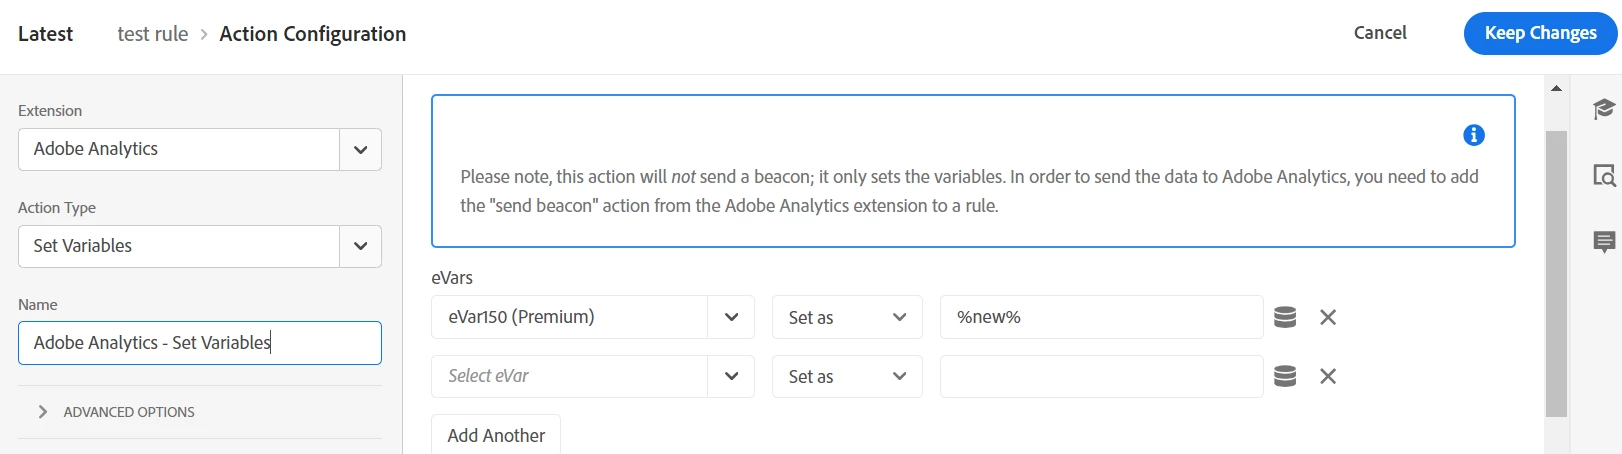1622x454 pixels.
Task: Remove the empty Select eVar row
Action: tap(1328, 376)
